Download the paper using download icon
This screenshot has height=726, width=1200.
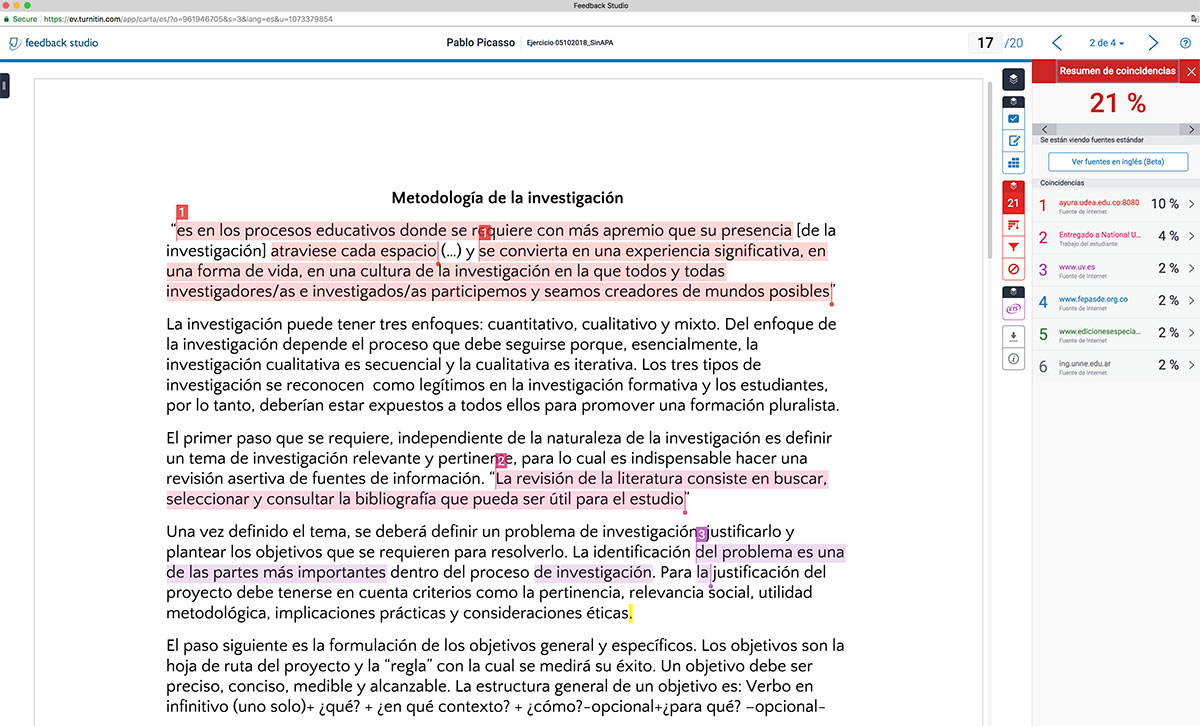[1014, 337]
